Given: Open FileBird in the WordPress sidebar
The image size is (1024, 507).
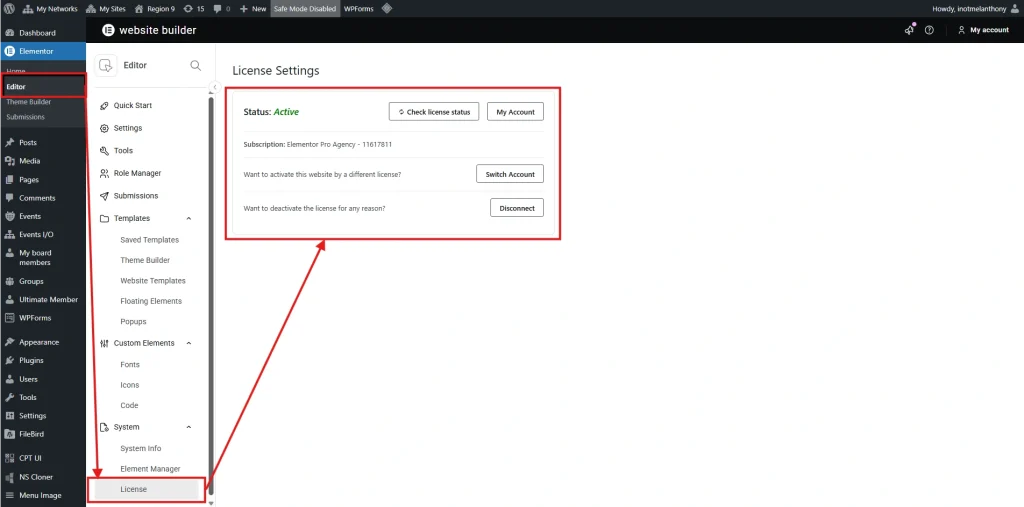Looking at the screenshot, I should point(42,434).
